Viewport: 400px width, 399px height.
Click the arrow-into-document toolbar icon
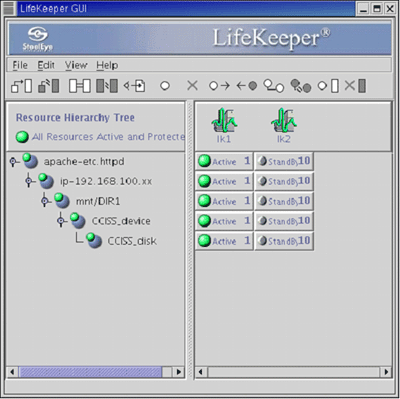coord(134,86)
